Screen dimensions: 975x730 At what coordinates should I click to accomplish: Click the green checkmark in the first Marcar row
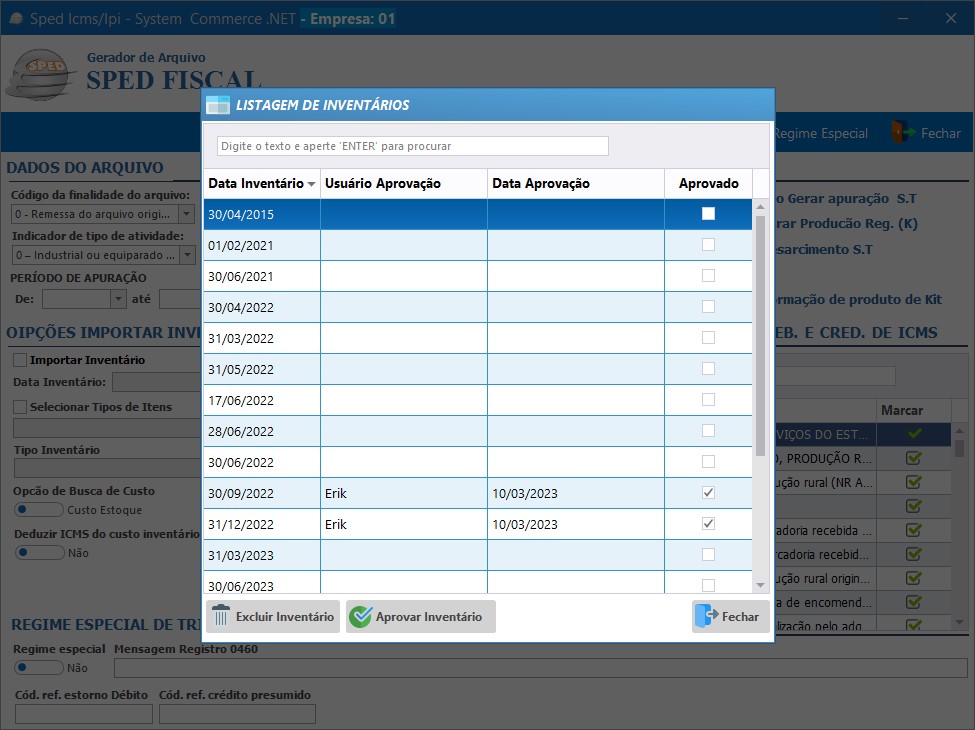pyautogui.click(x=913, y=433)
